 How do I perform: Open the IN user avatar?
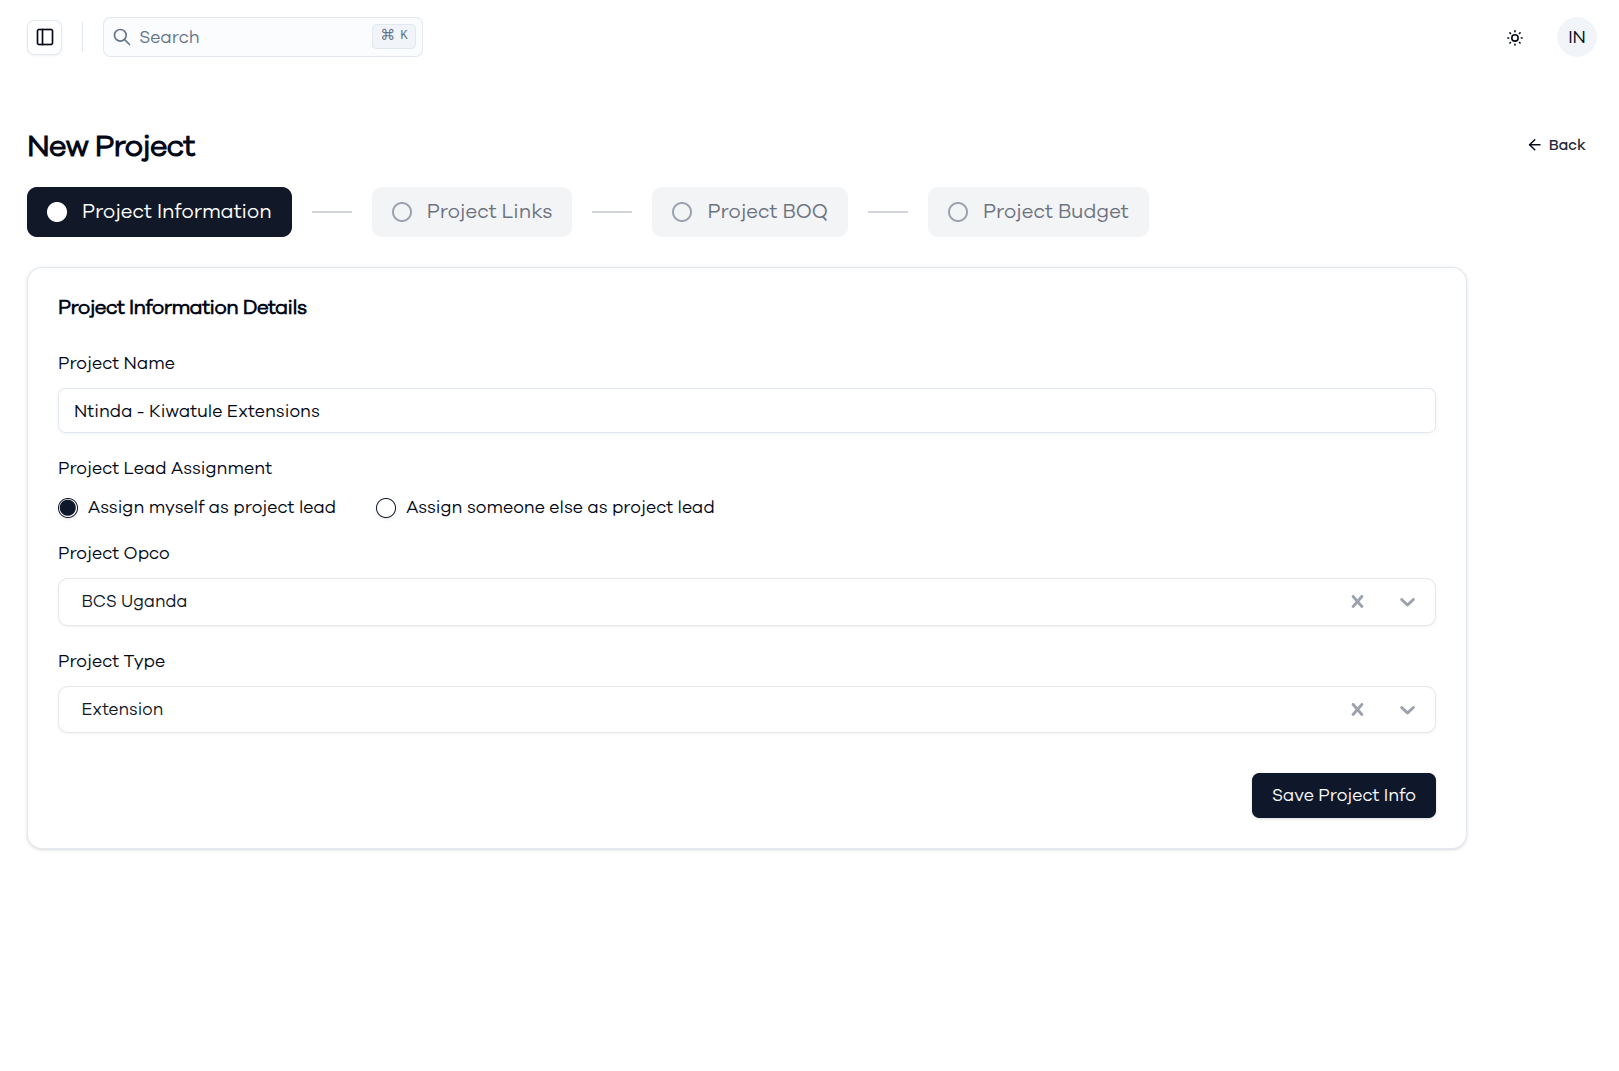click(1576, 37)
